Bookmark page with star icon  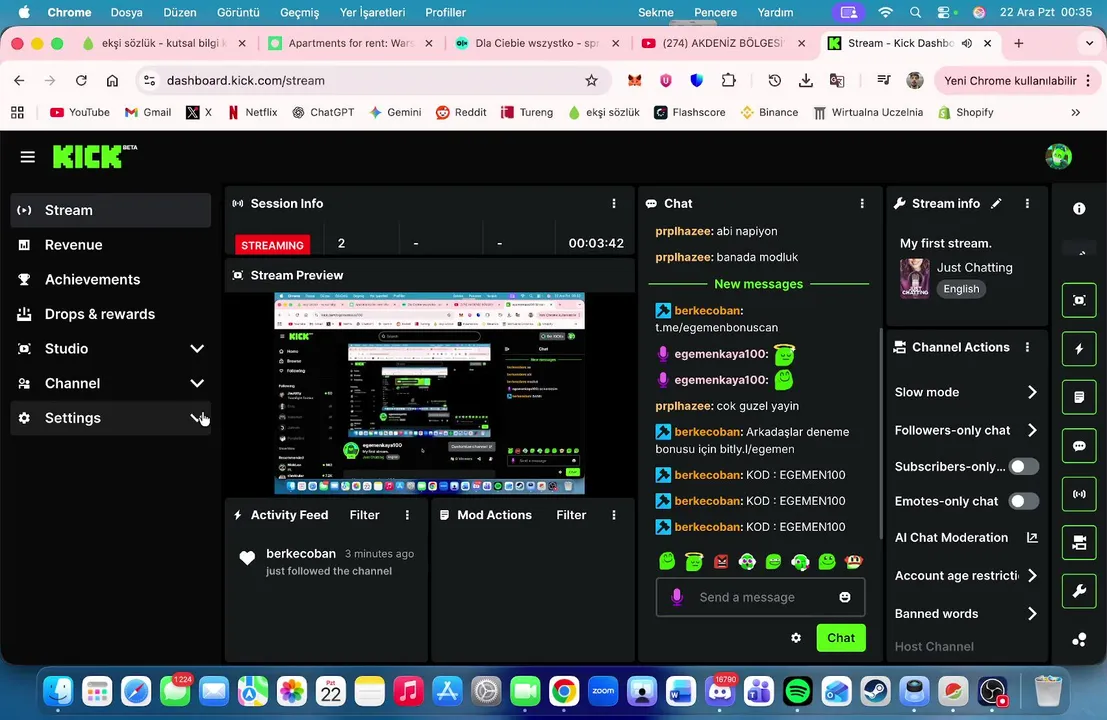pyautogui.click(x=591, y=80)
